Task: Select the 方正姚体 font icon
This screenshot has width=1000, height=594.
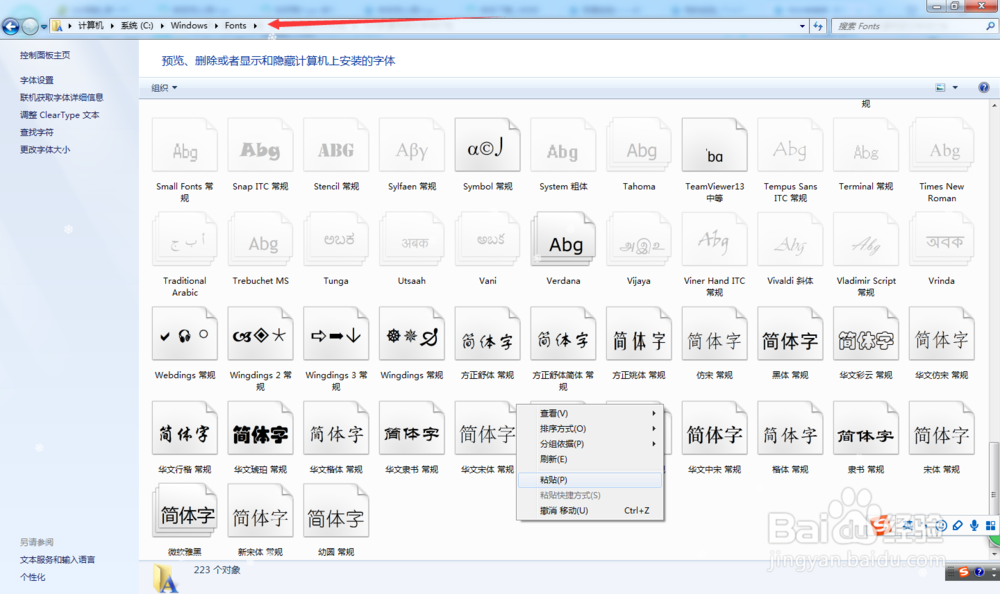Action: (x=639, y=334)
